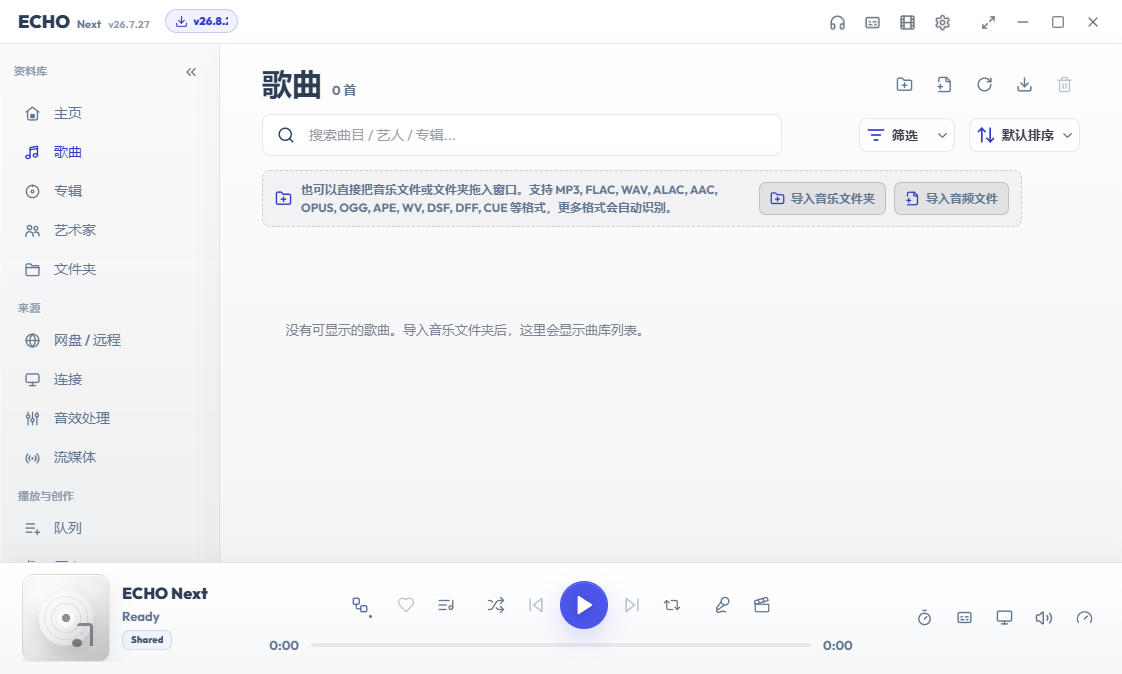
Task: Open 网盘 / 远程 in the sidebar
Action: point(107,340)
